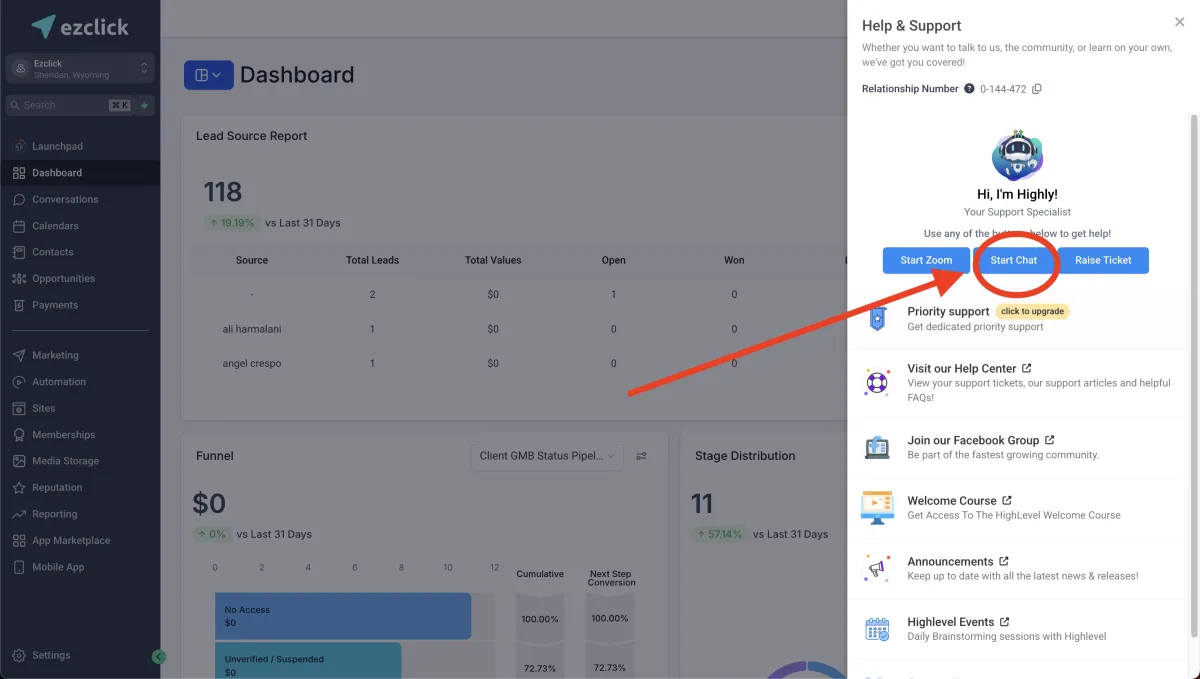Click the Total Values column header

(493, 260)
